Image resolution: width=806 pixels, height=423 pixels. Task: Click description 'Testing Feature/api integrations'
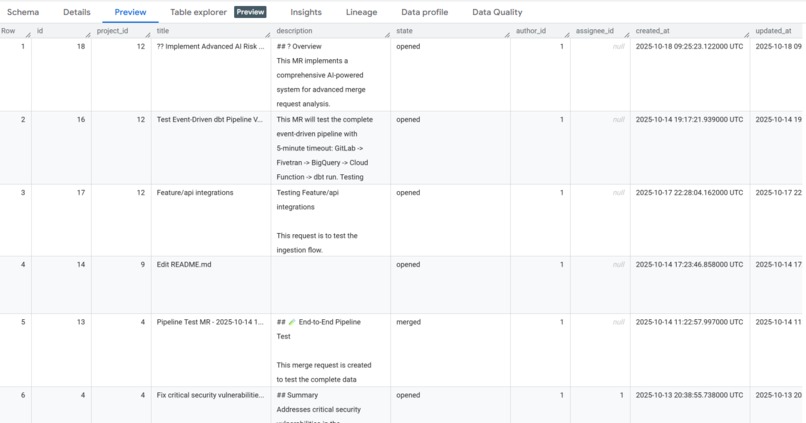[307, 199]
